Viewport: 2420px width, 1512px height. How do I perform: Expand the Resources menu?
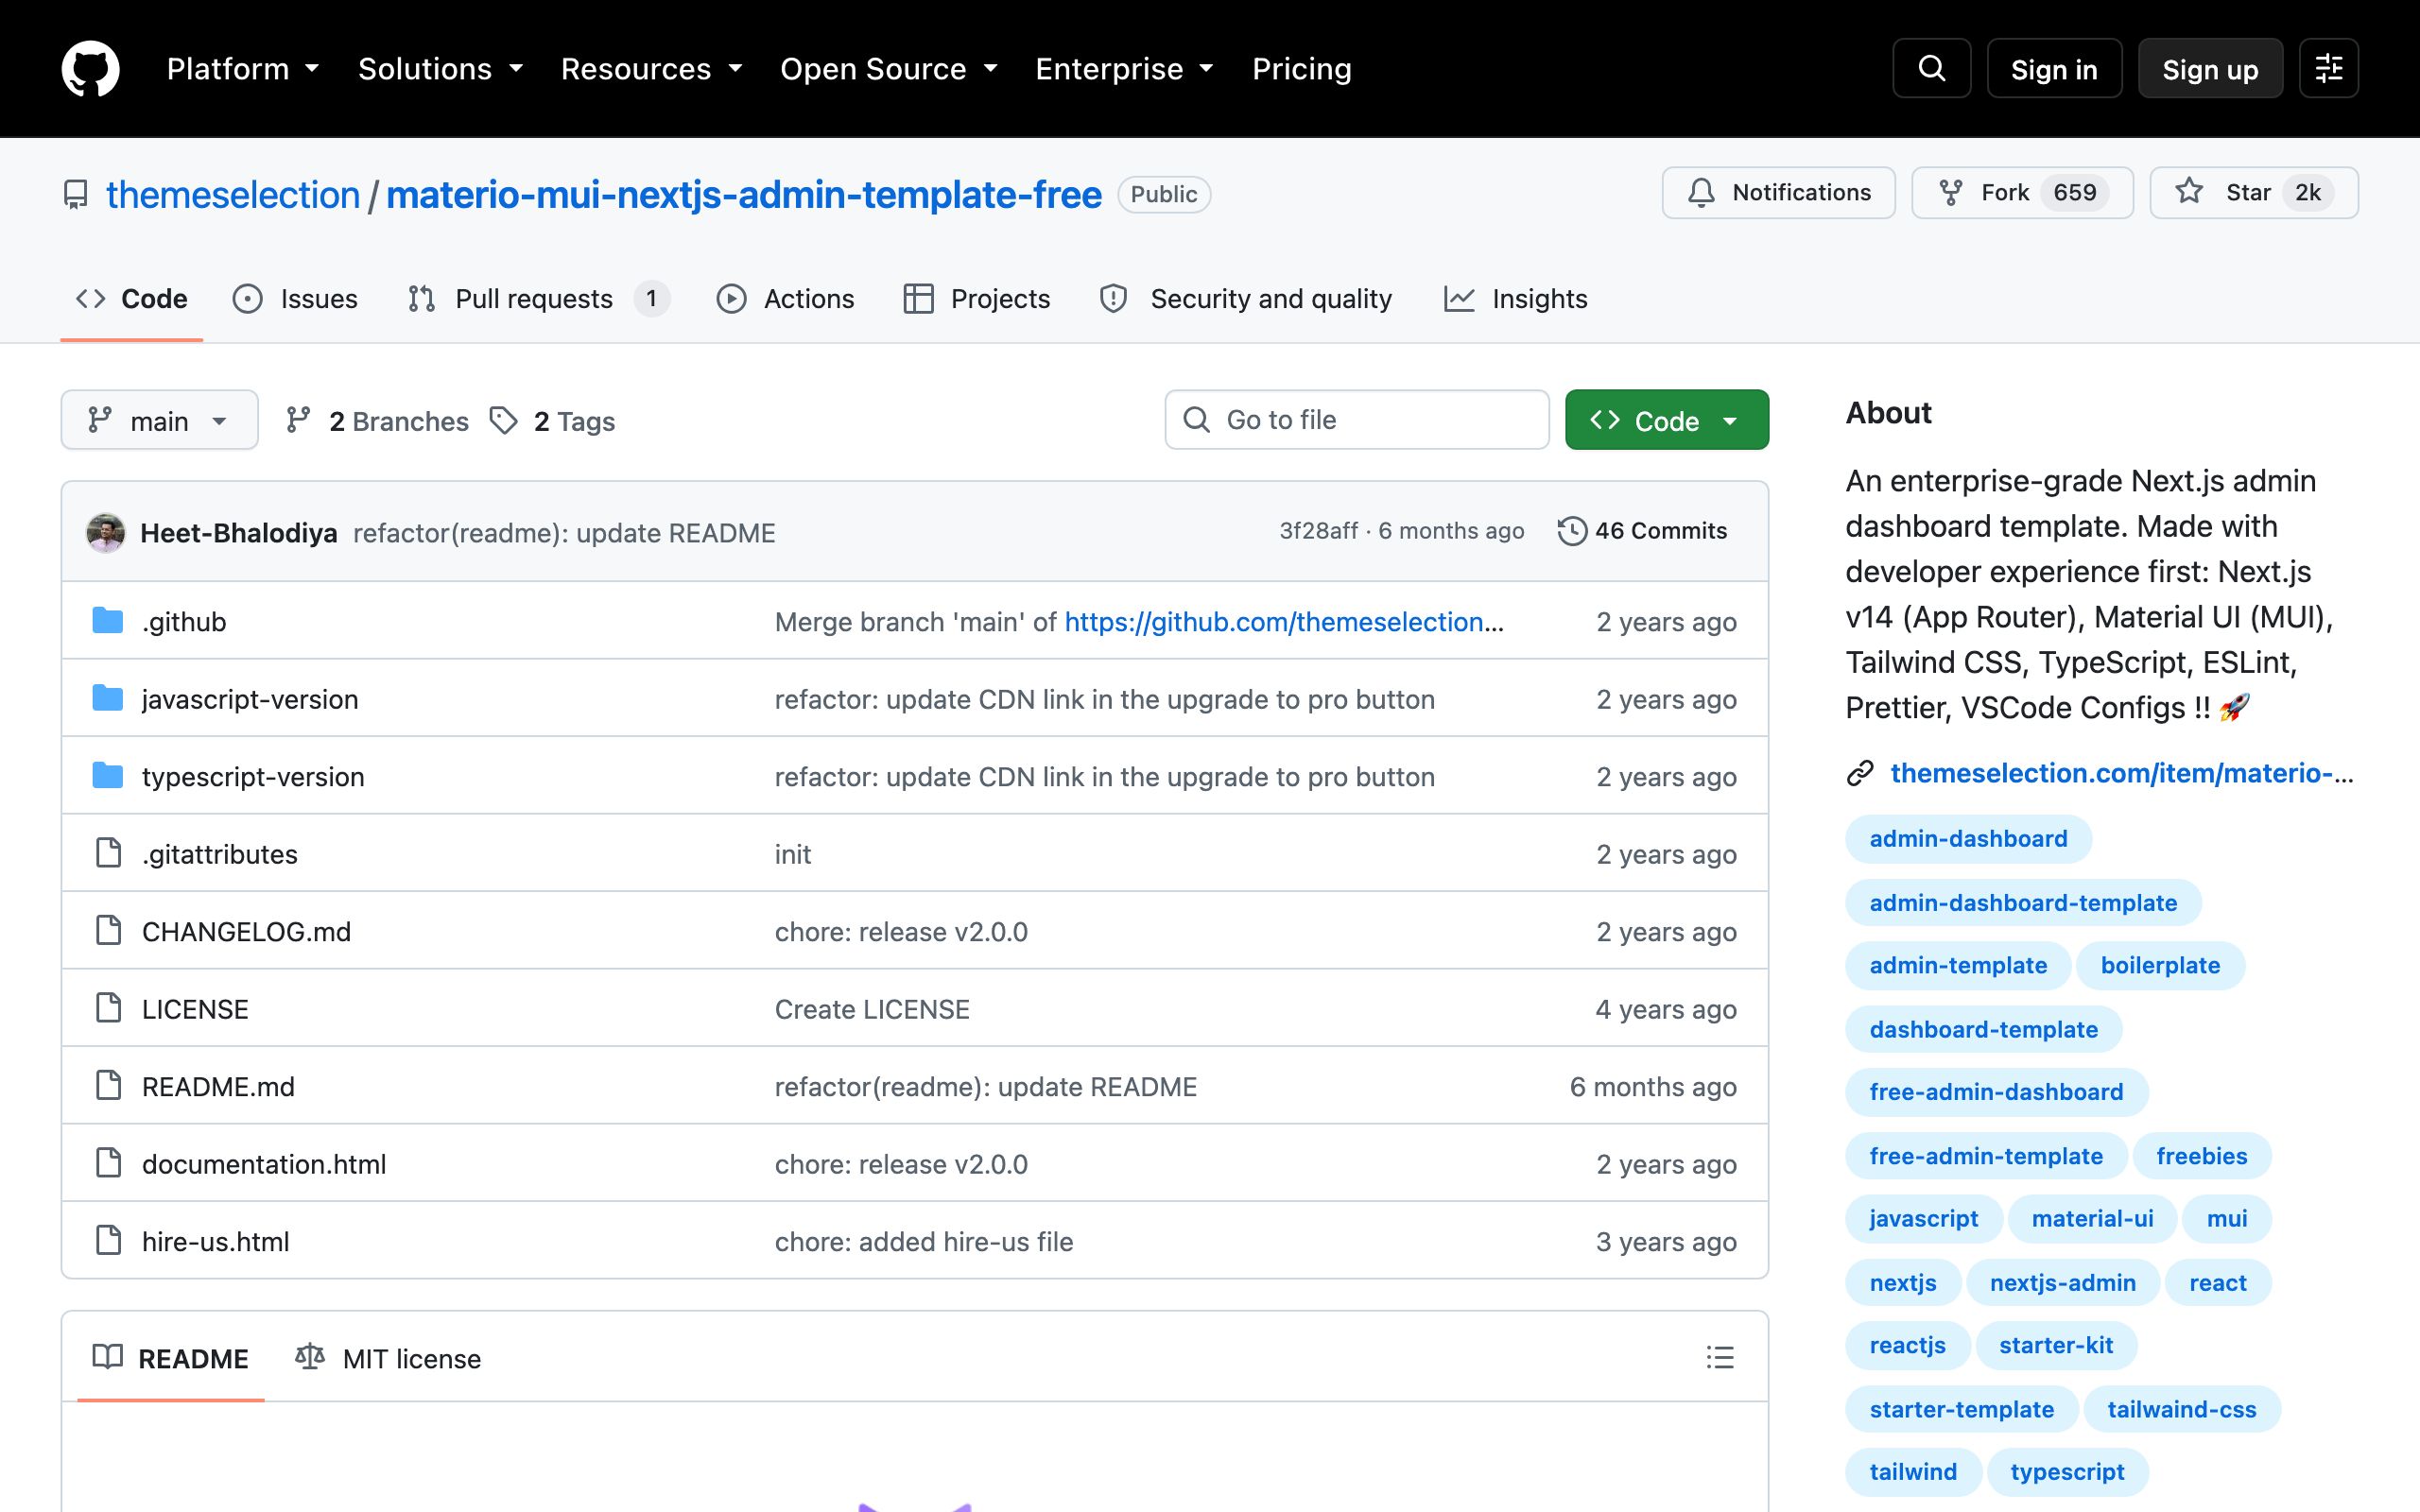pos(652,69)
